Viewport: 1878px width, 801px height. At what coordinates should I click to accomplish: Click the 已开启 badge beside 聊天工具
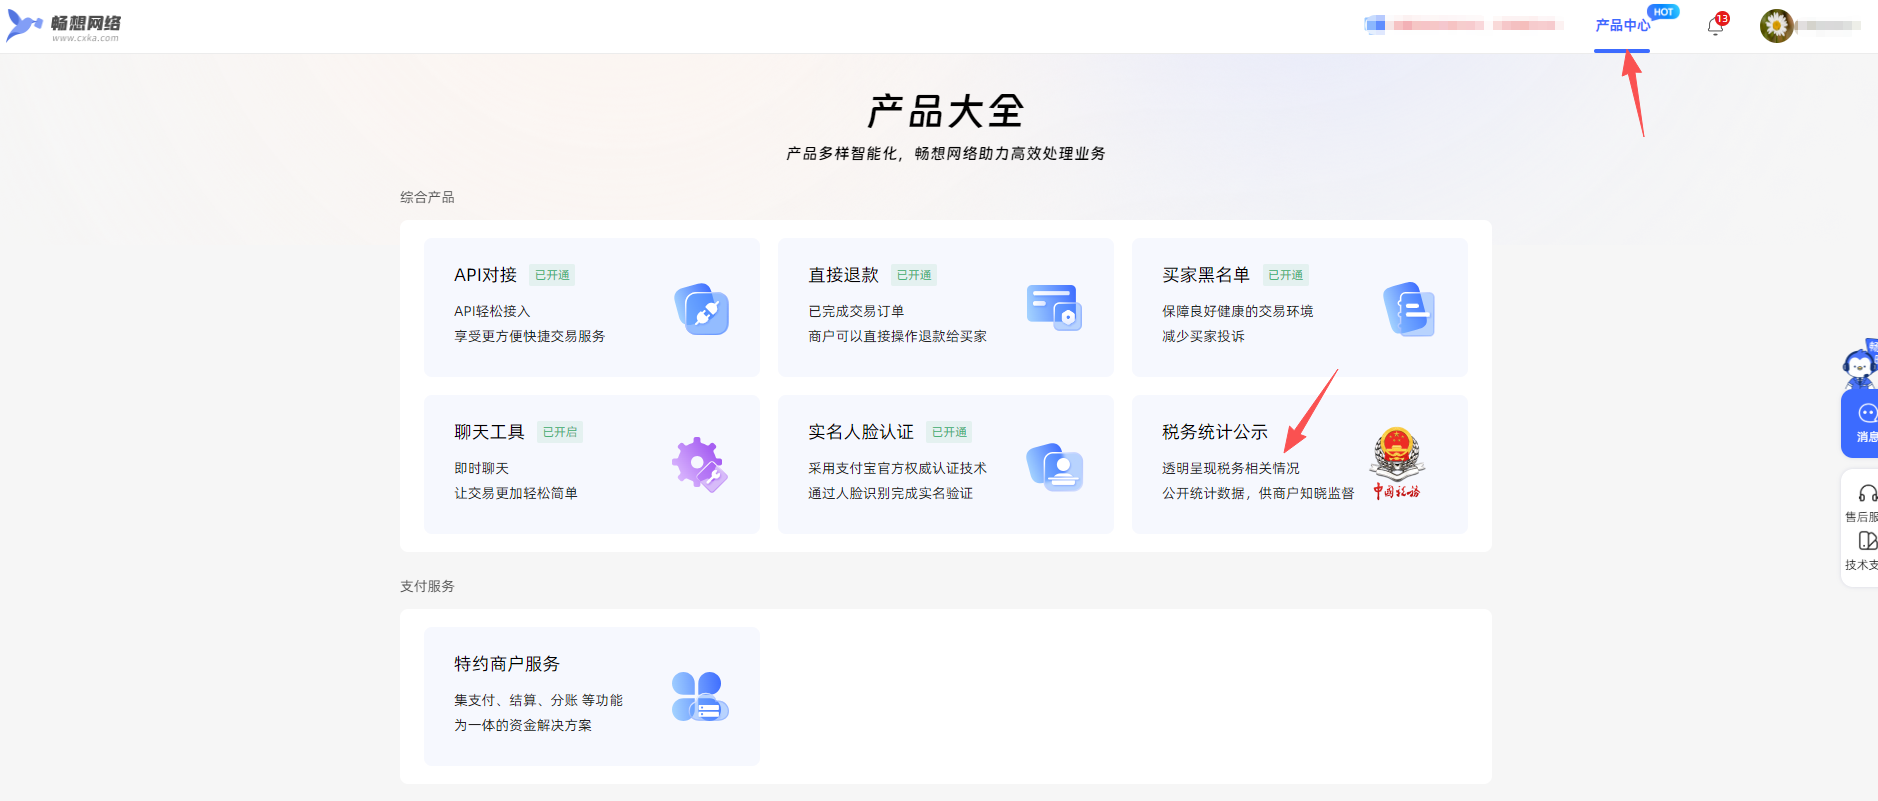click(560, 432)
